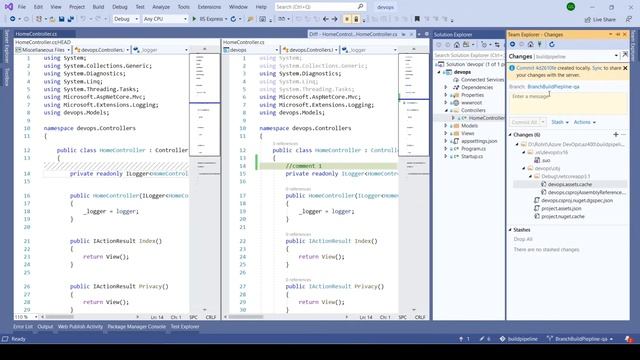Click the search magnifier icon in title bar
This screenshot has height=360, width=640.
(360, 7)
